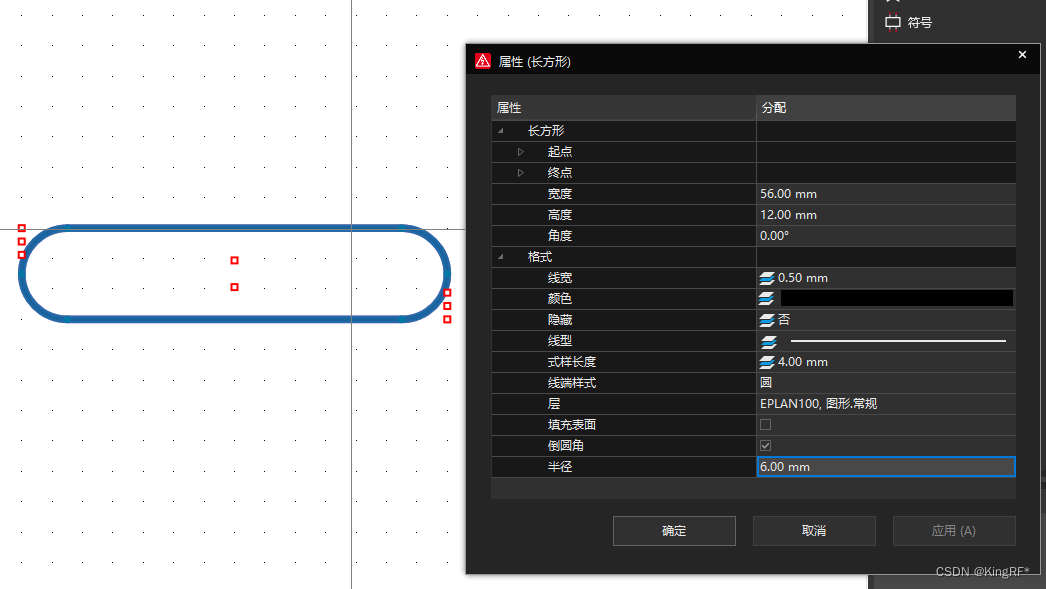Click the 分配 column header
The image size is (1046, 589).
[886, 108]
